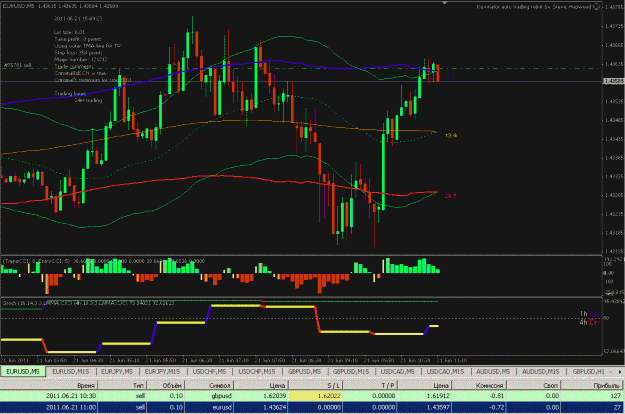625x414 pixels.
Task: Click the yellow 13.4 line label
Action: pos(451,135)
